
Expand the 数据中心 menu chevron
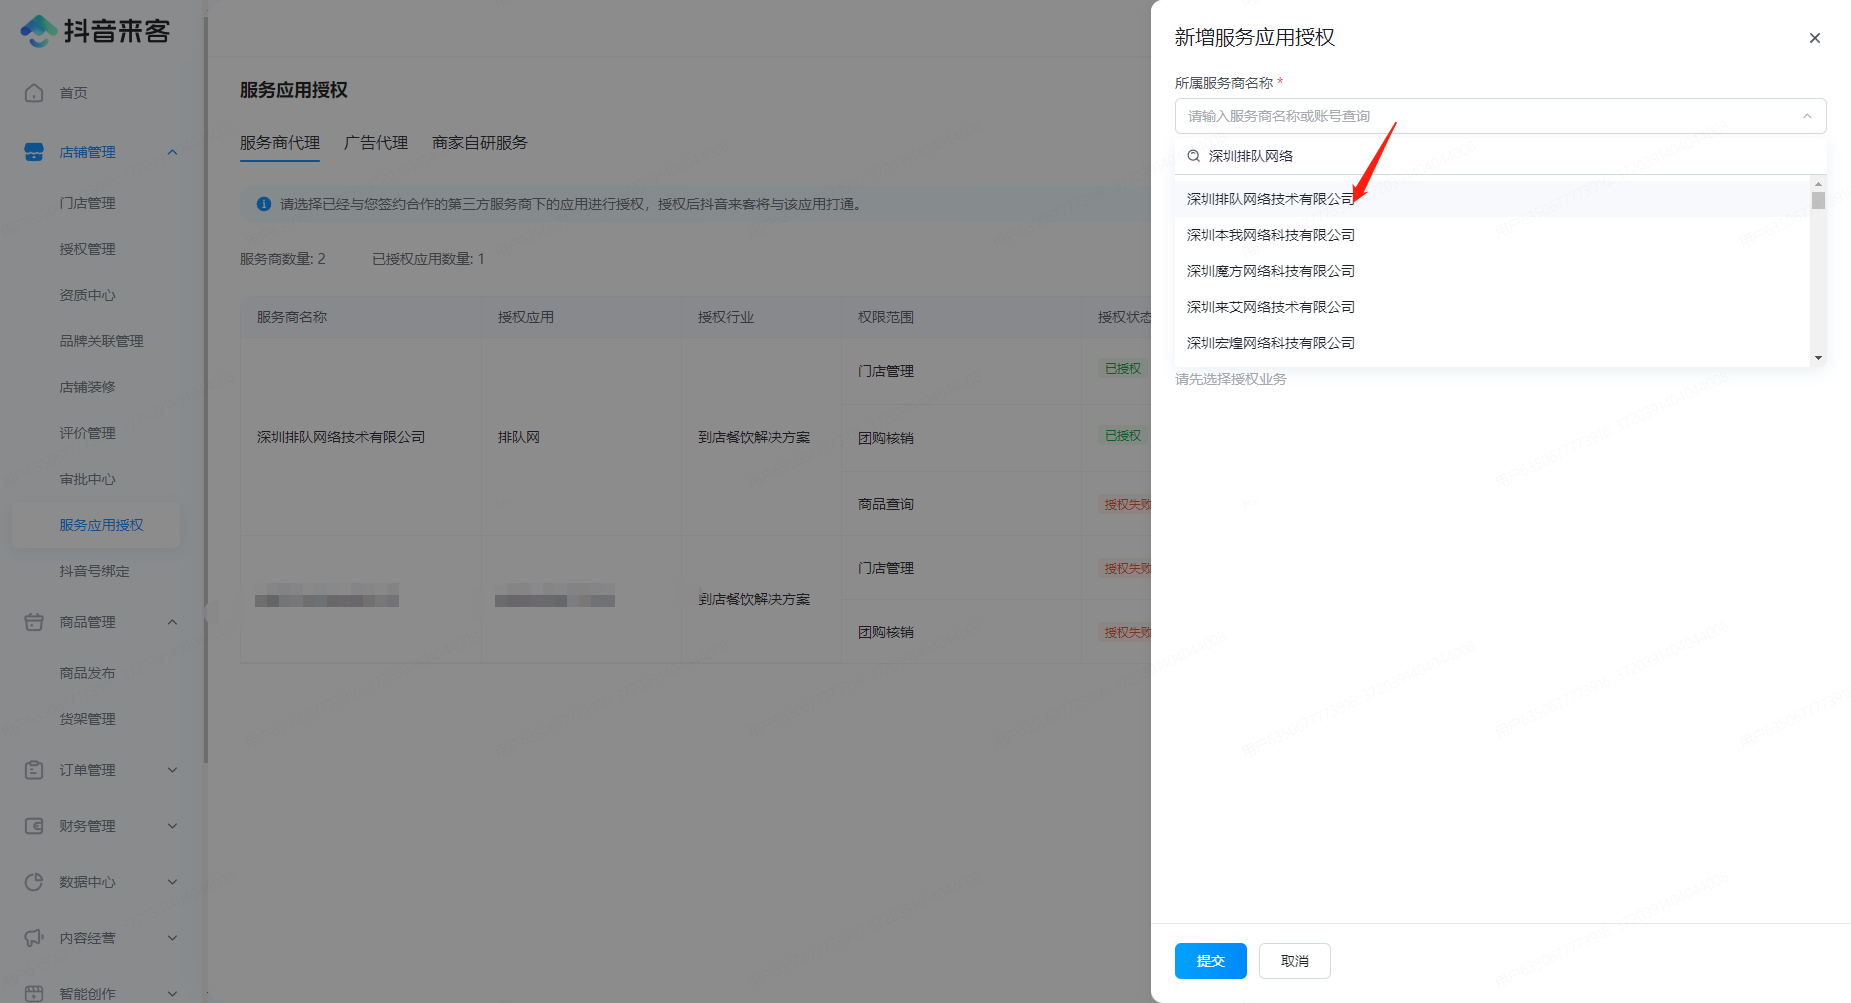pyautogui.click(x=172, y=882)
